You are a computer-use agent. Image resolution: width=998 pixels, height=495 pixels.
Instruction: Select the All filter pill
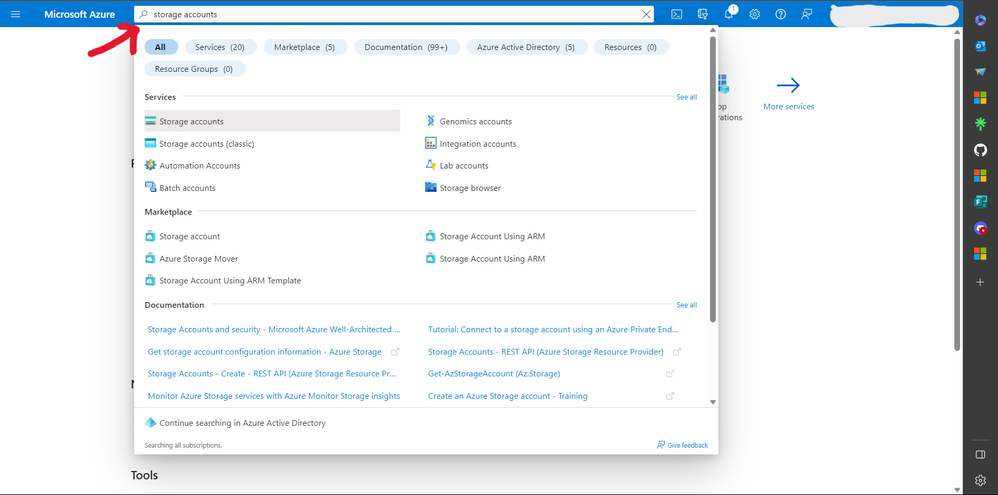pos(160,47)
